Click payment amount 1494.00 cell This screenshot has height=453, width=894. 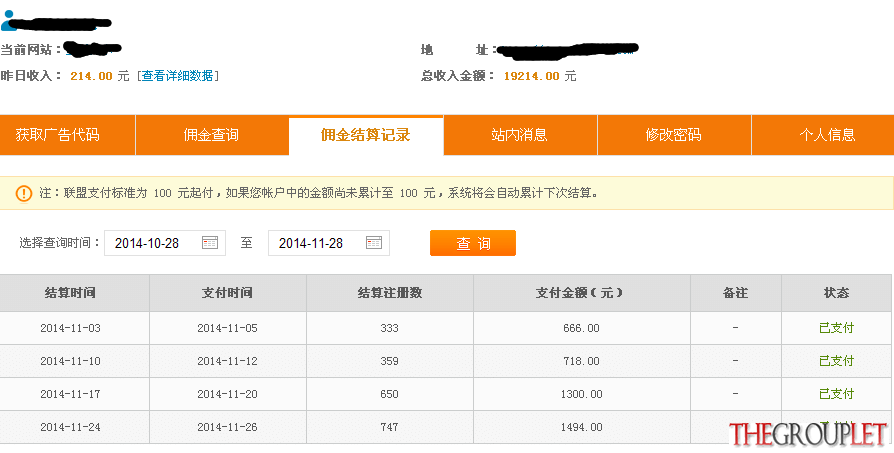(582, 427)
